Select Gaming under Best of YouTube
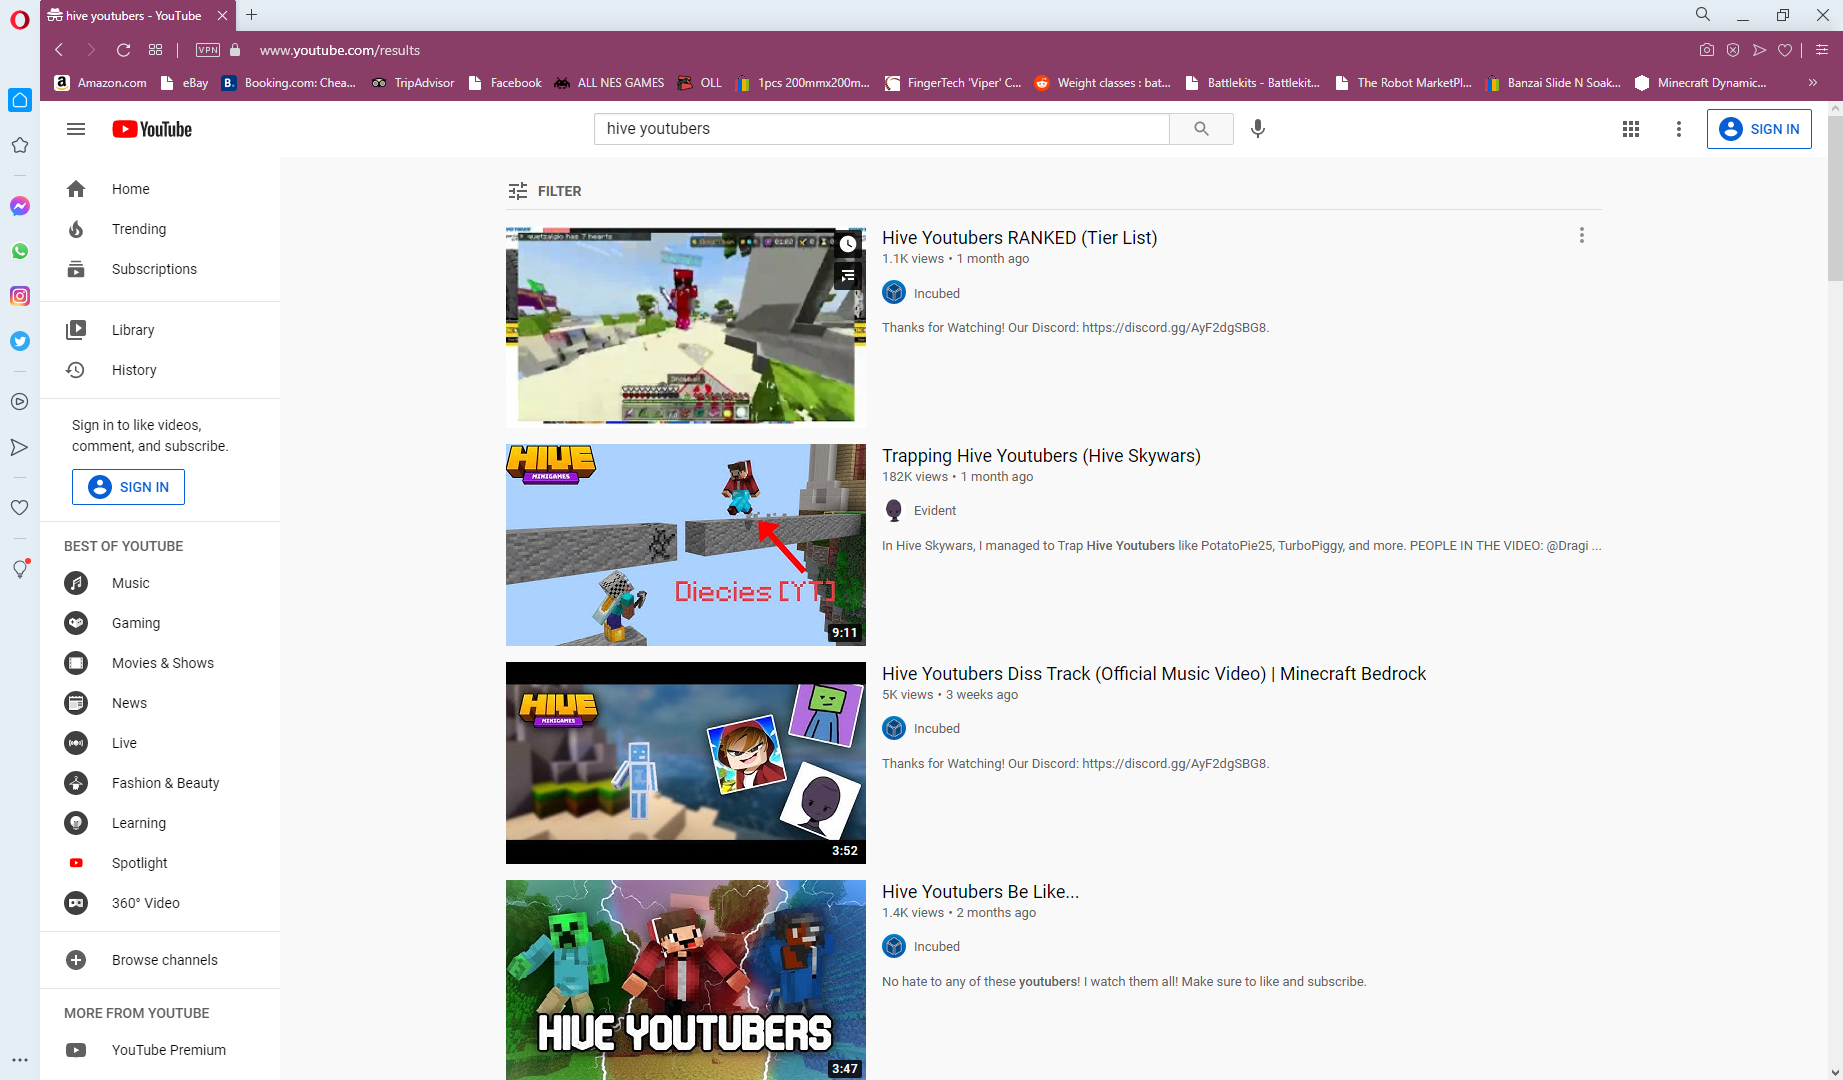Screen dimensions: 1843x1080 pos(160,623)
